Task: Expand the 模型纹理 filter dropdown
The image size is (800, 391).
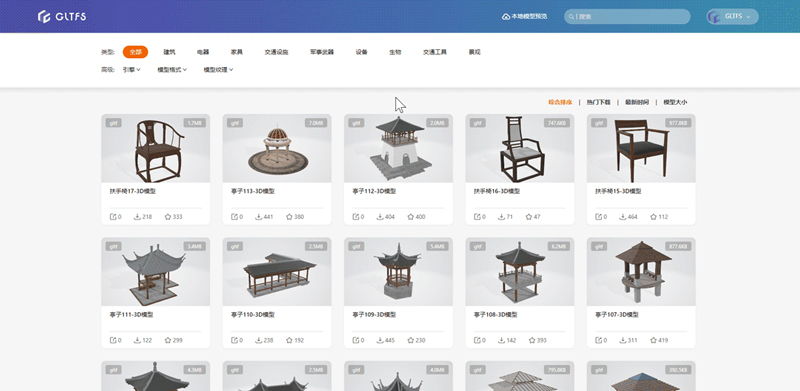Action: tap(218, 69)
